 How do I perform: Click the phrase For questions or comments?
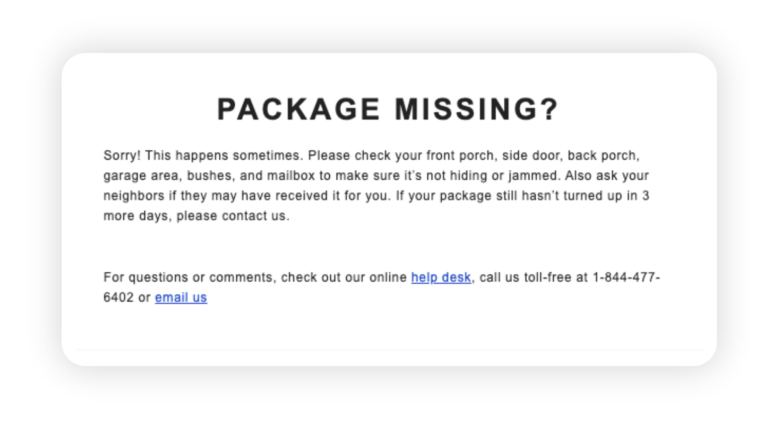pyautogui.click(x=190, y=277)
